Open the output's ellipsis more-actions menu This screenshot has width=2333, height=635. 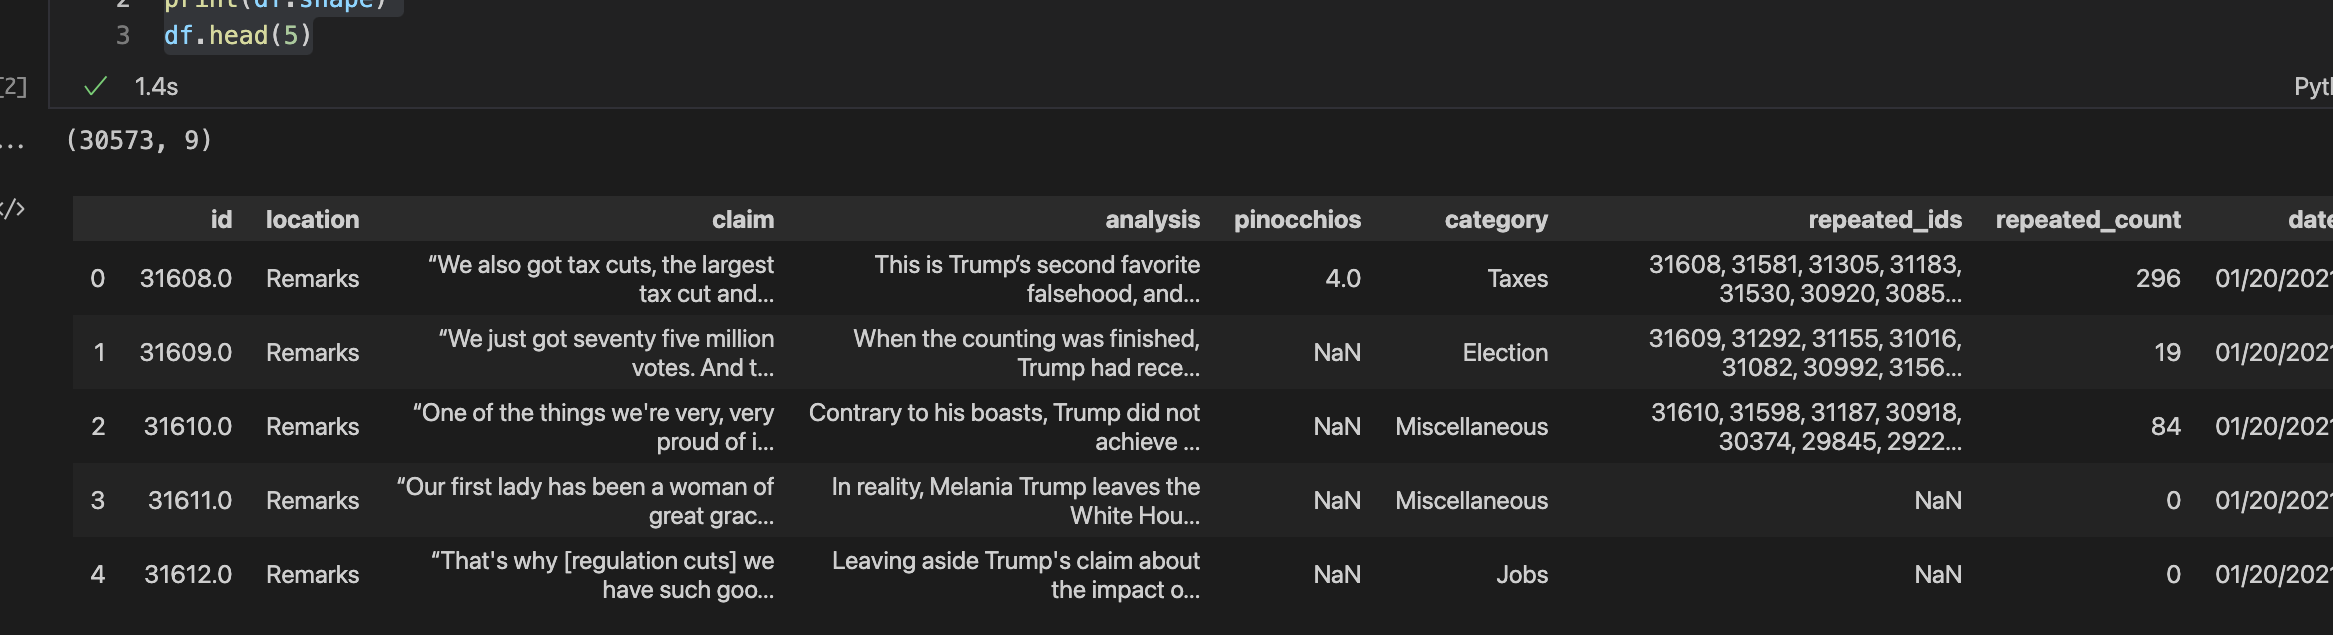click(12, 145)
